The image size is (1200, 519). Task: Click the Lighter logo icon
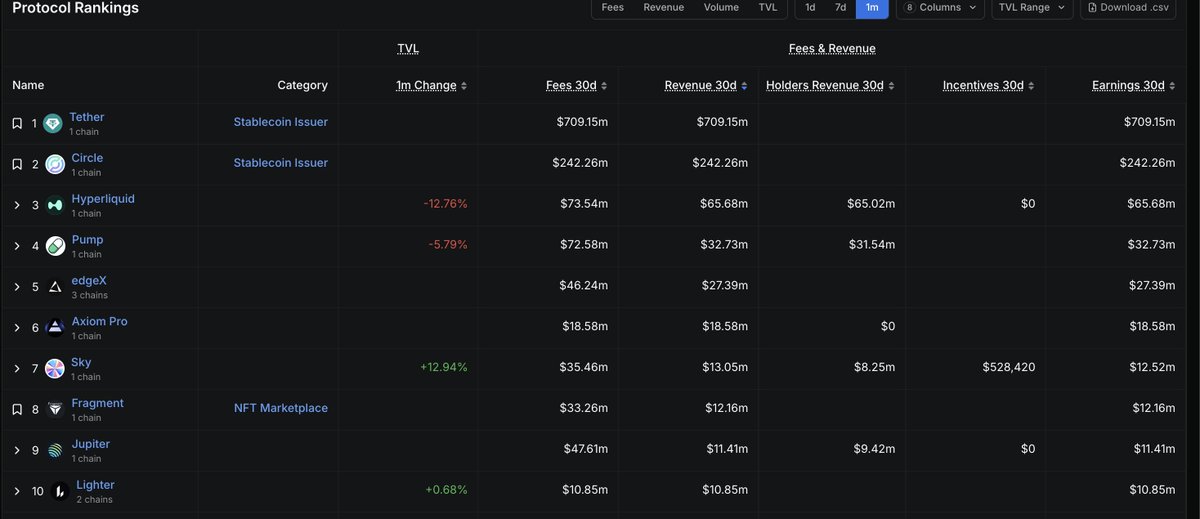pyautogui.click(x=59, y=491)
